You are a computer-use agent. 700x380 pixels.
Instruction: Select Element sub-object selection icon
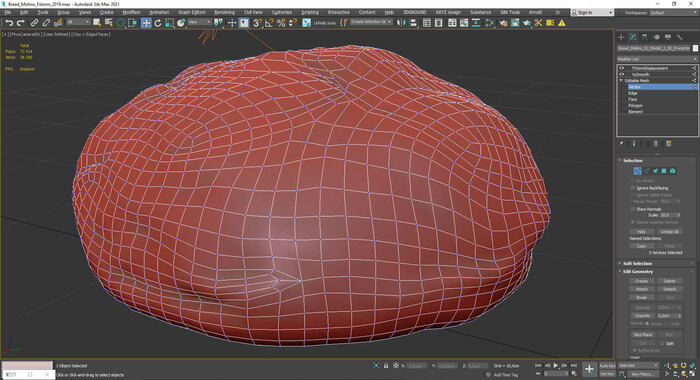pos(673,171)
